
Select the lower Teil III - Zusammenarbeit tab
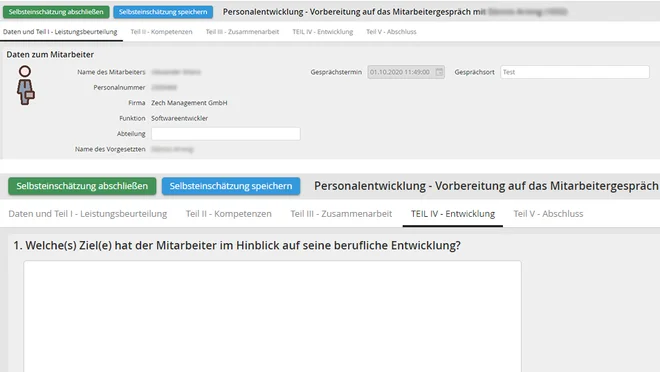tap(341, 214)
